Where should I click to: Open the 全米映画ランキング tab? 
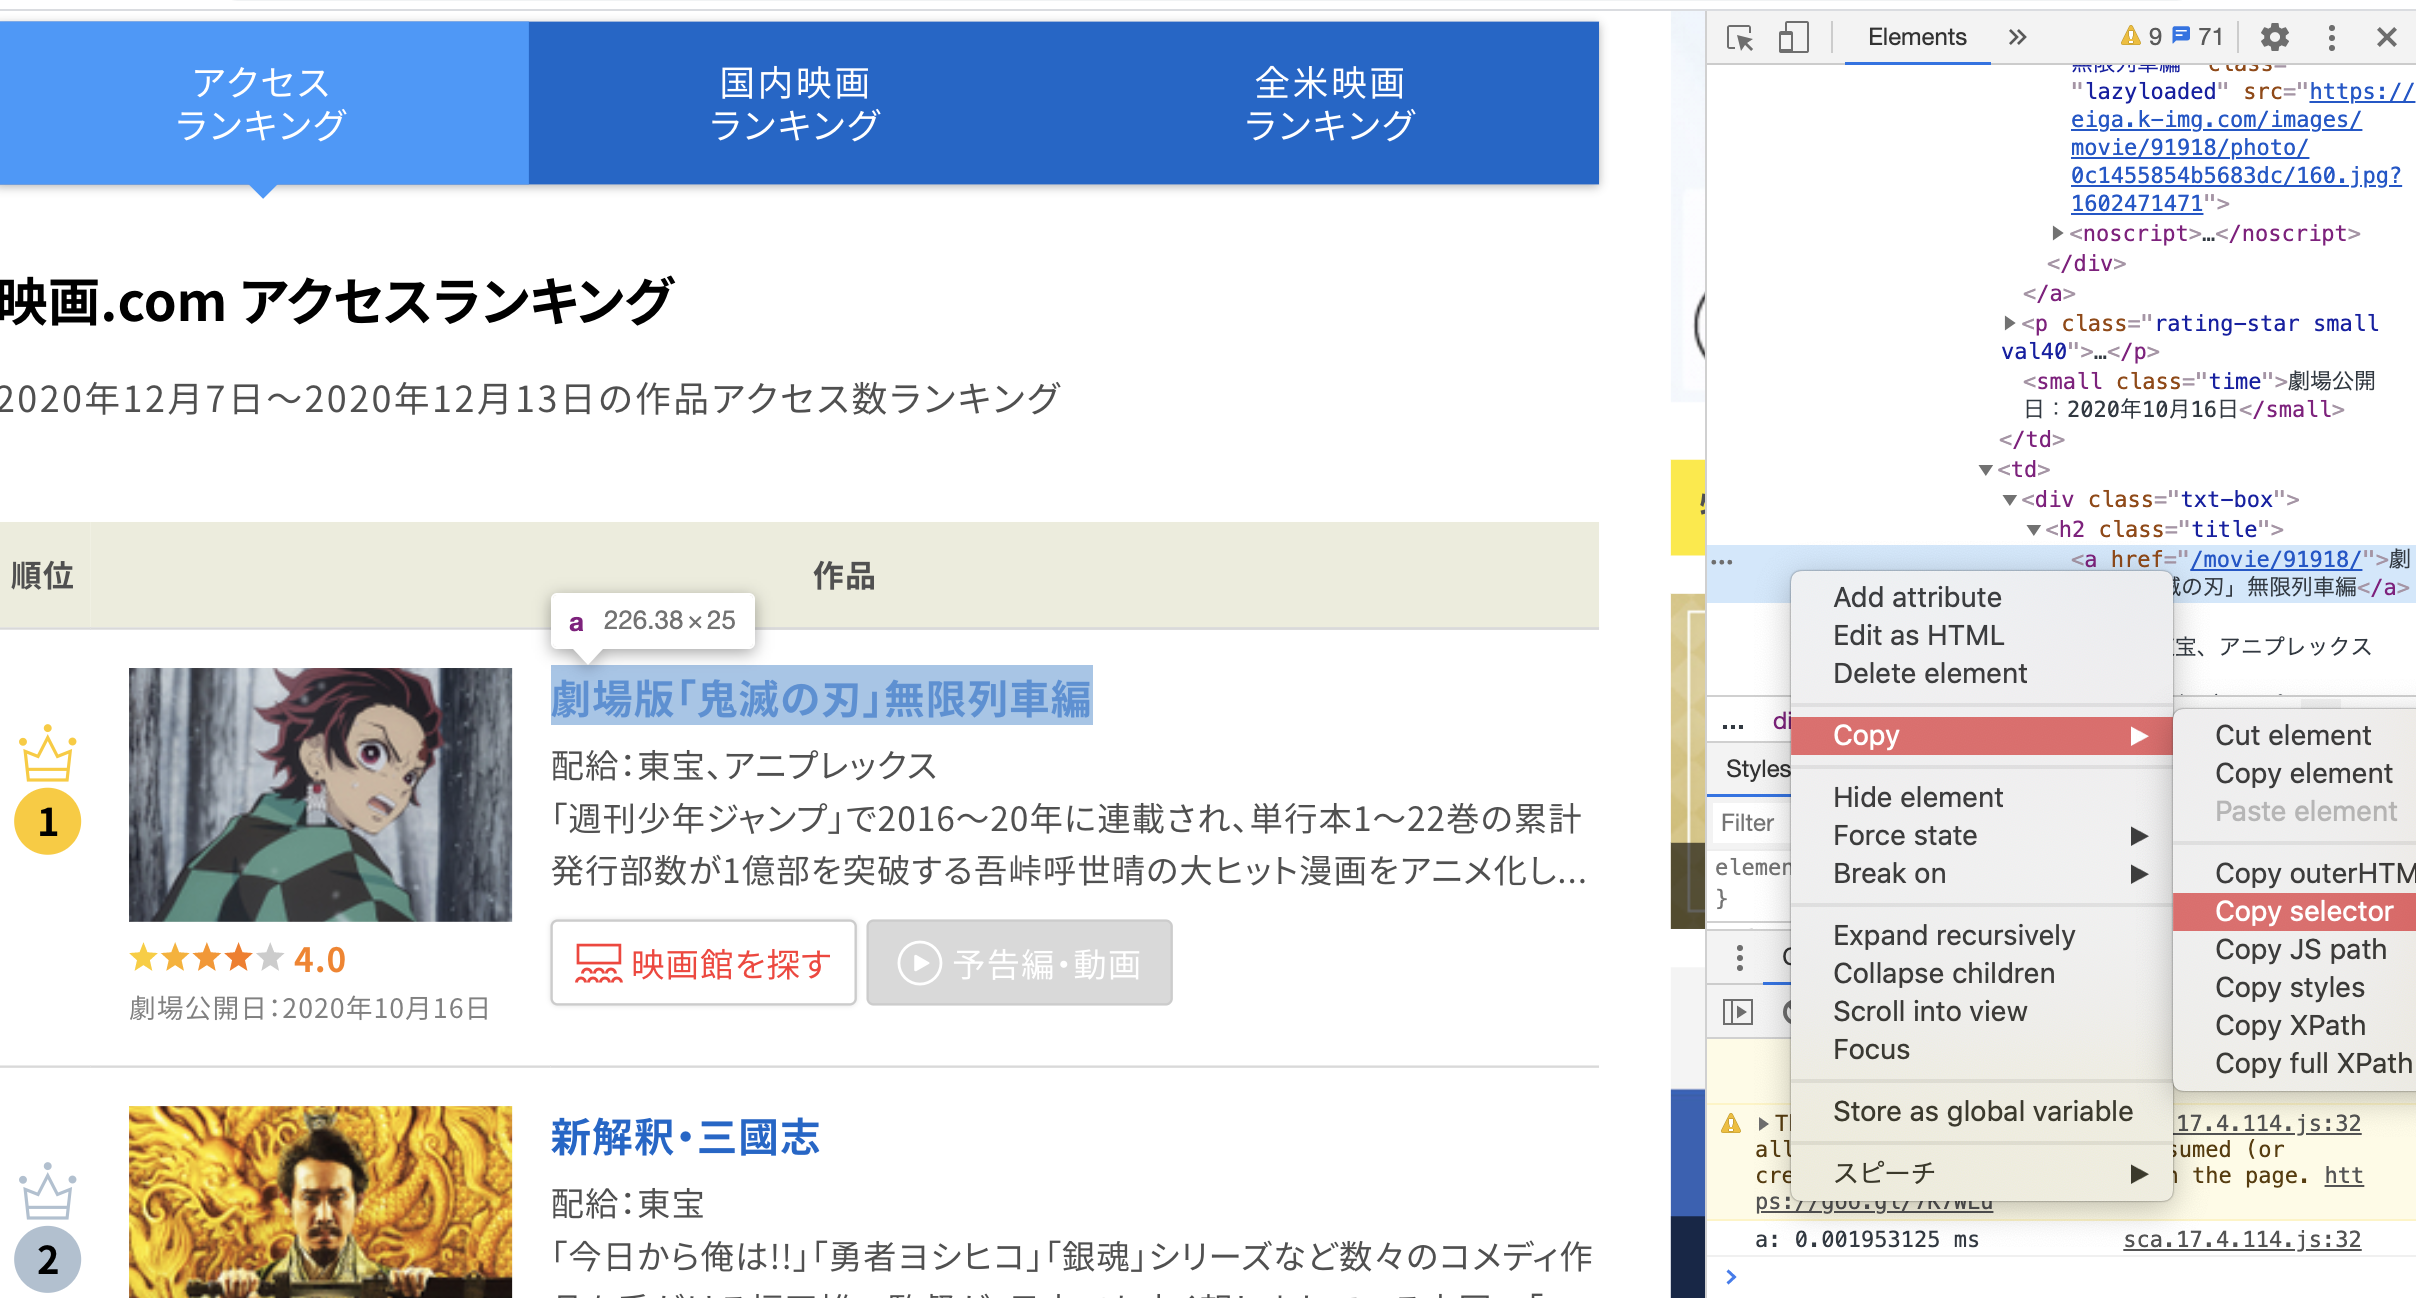click(x=1330, y=103)
